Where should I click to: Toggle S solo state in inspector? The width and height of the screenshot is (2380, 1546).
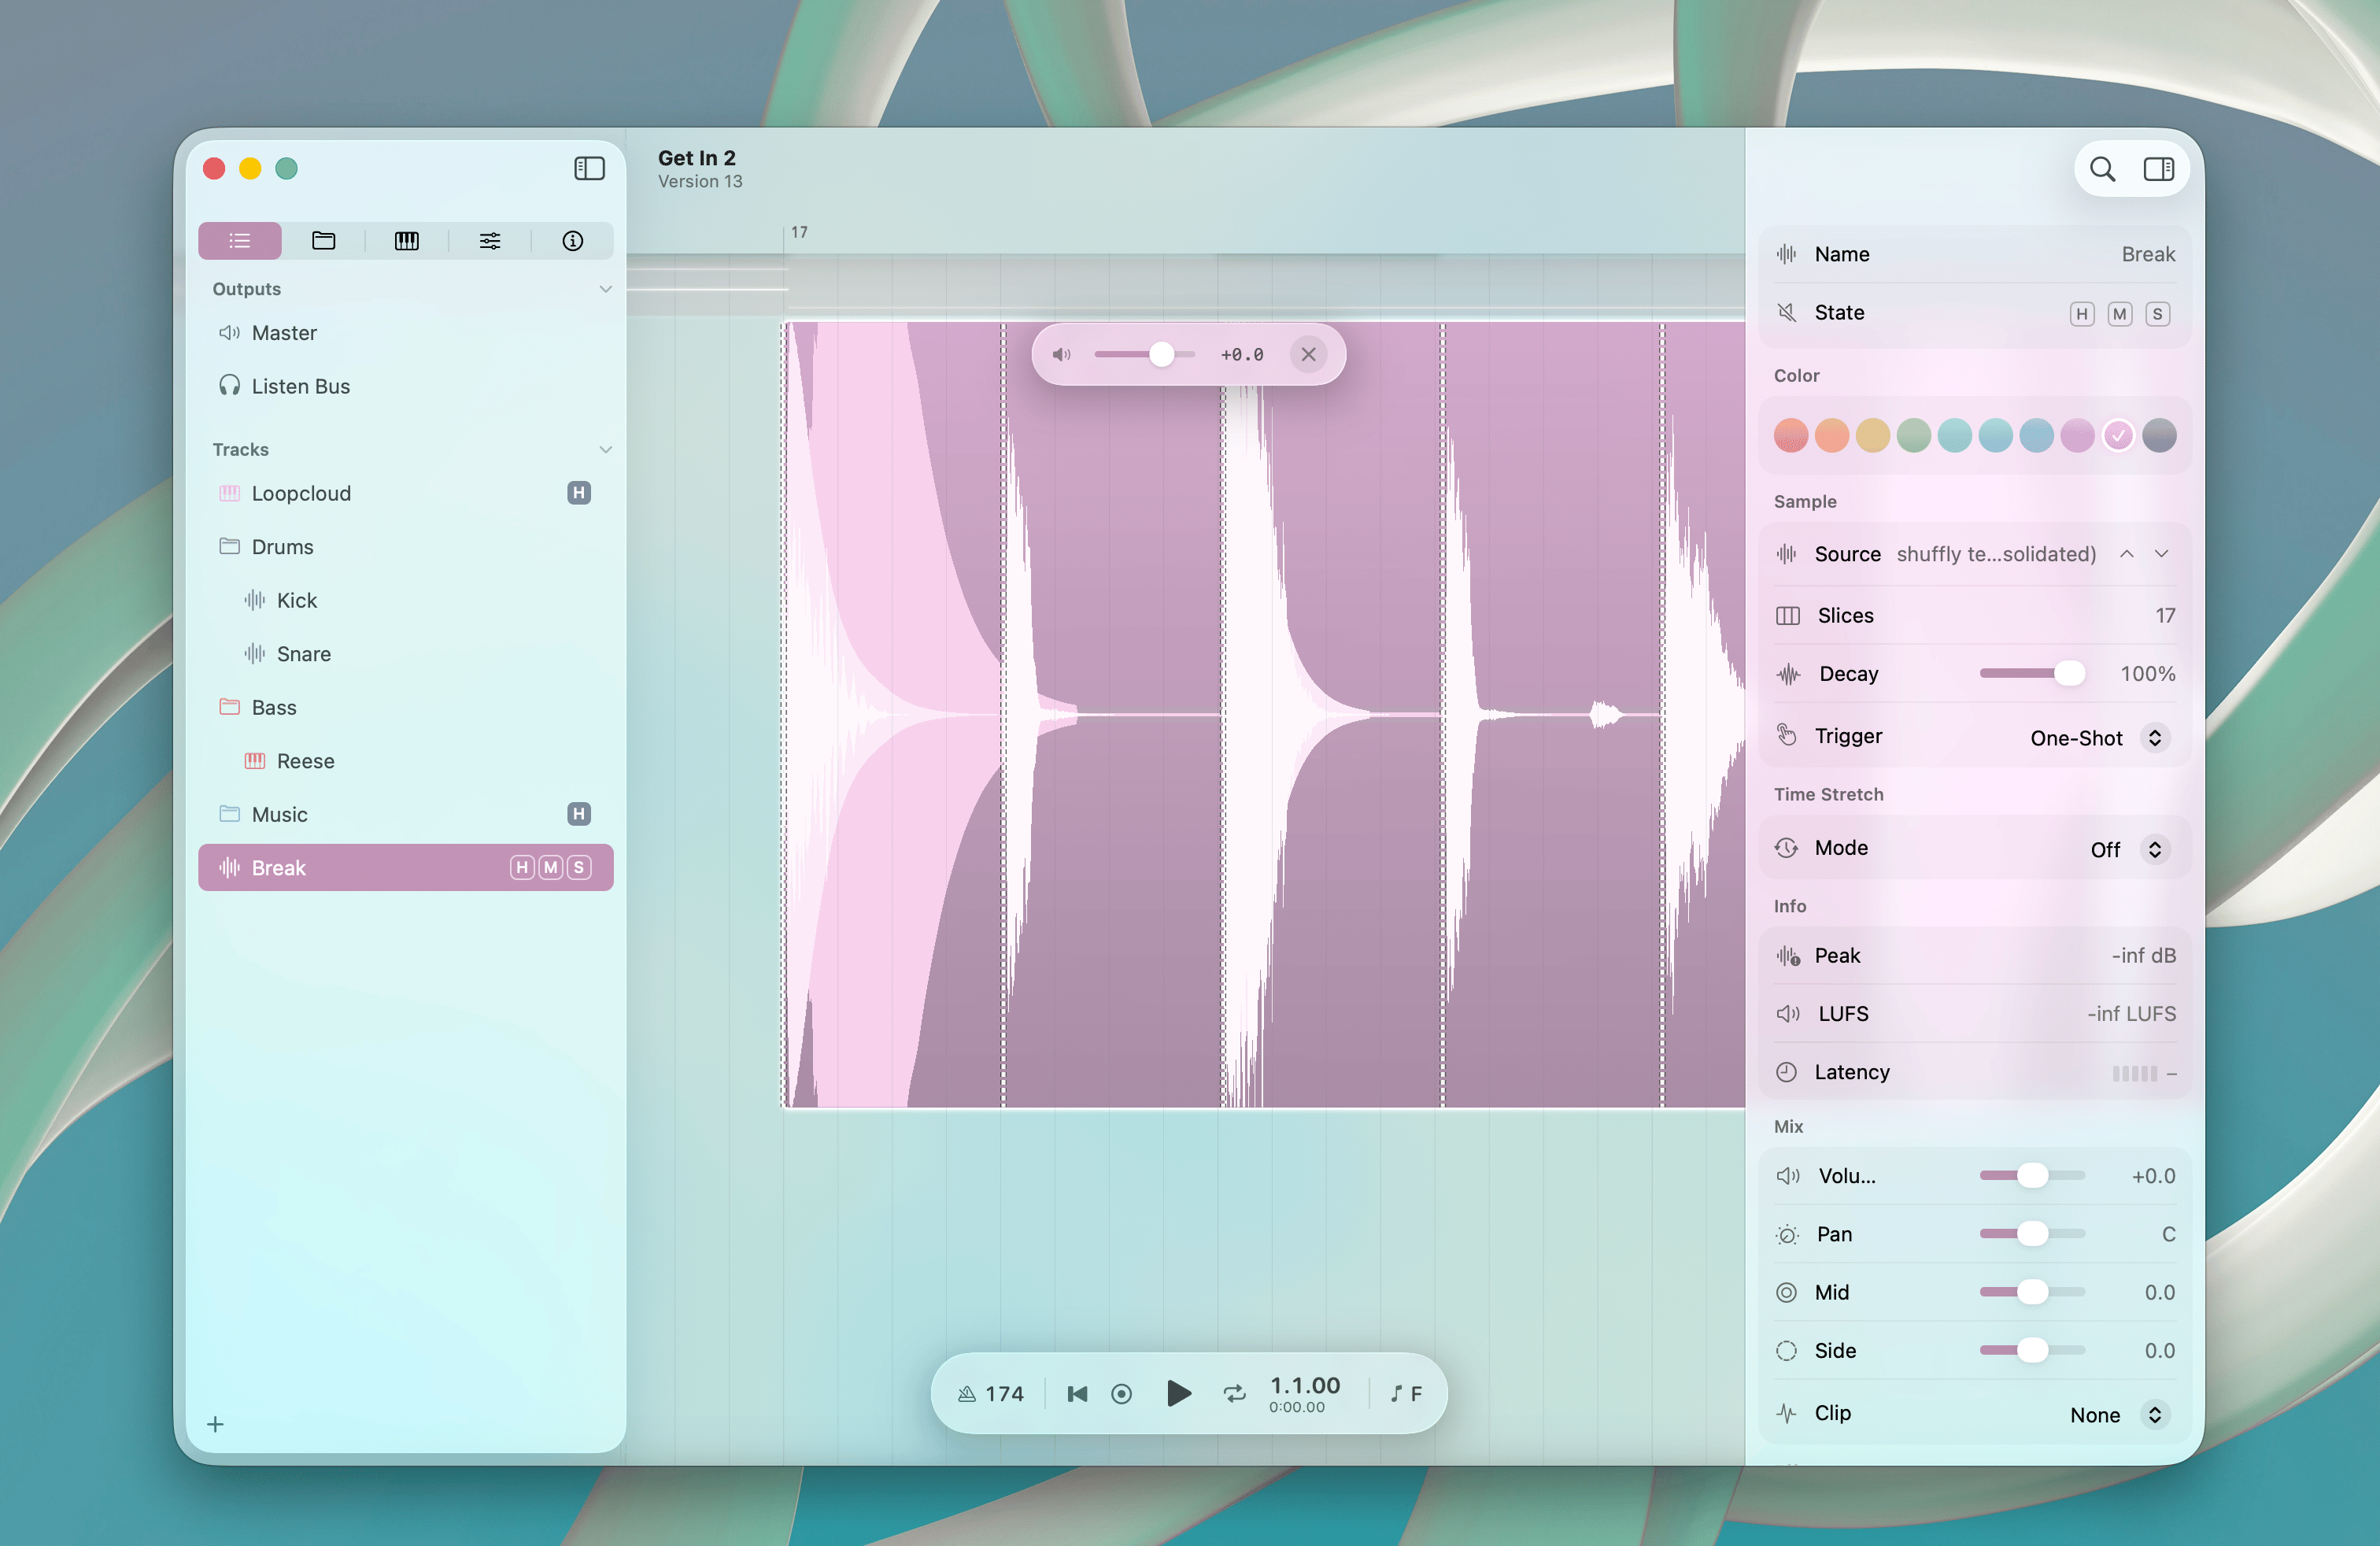(2157, 314)
